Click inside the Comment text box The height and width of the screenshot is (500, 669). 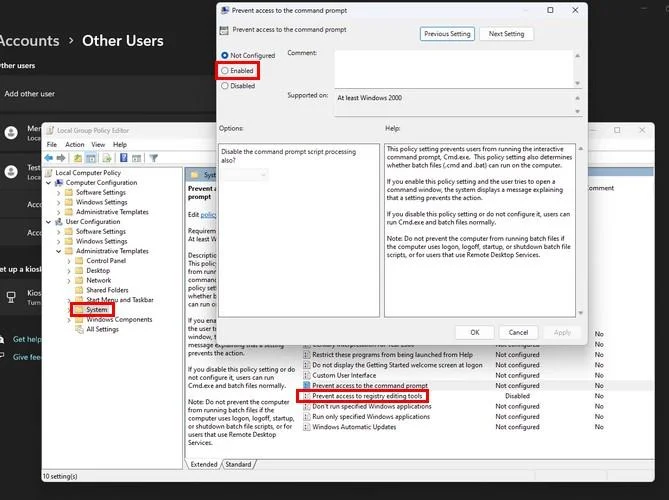[454, 69]
